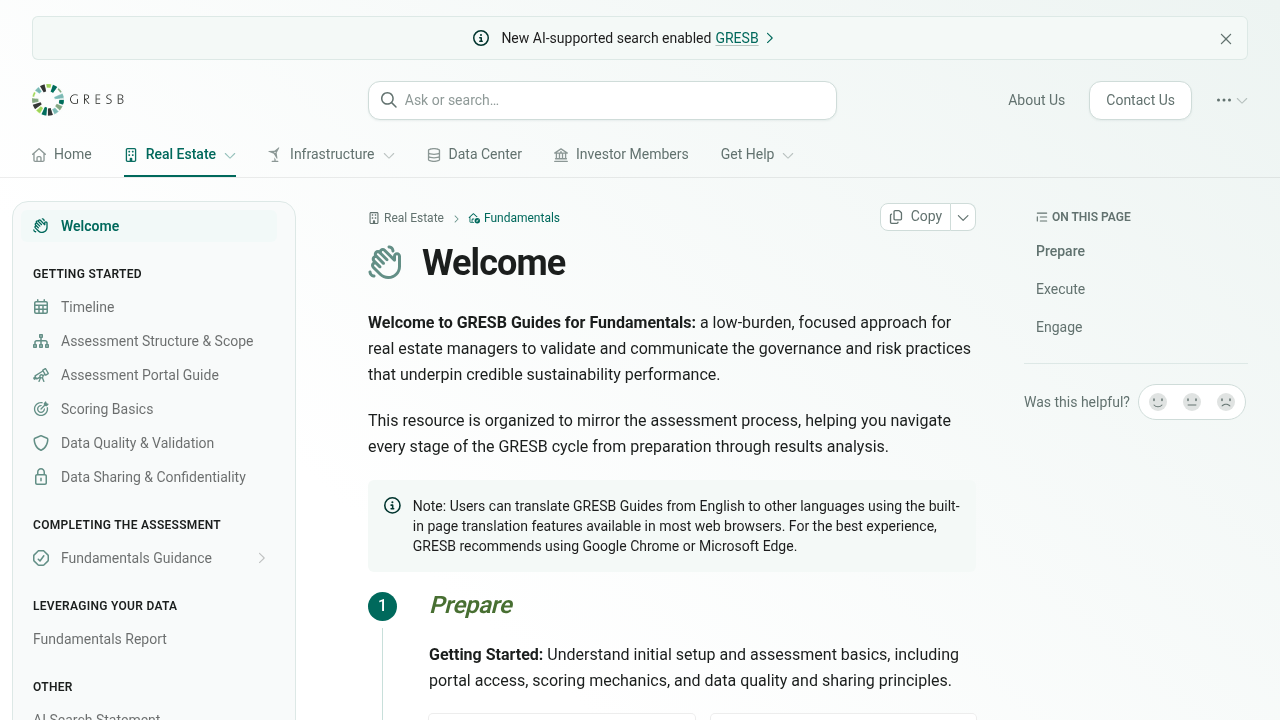Click the Investor Members bank icon
The width and height of the screenshot is (1280, 720).
coord(561,155)
